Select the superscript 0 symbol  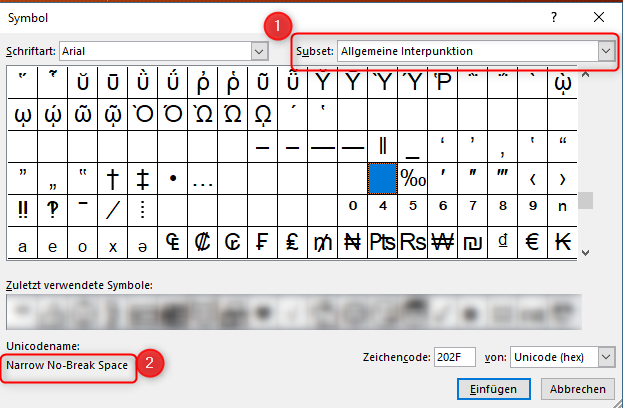352,211
